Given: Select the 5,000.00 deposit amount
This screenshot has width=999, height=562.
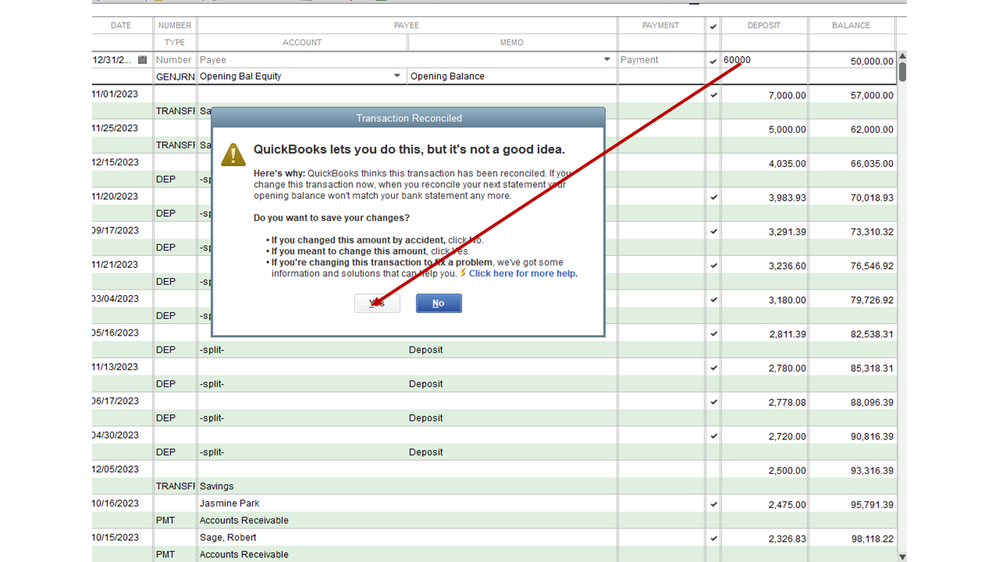Looking at the screenshot, I should pos(787,129).
